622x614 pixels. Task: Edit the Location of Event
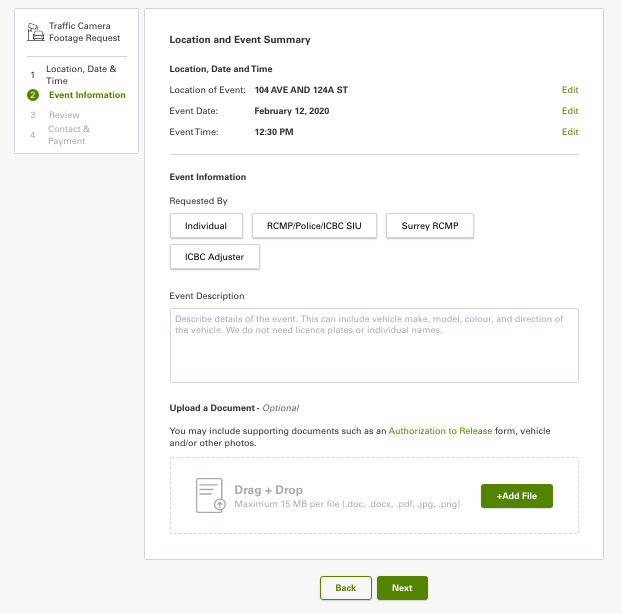(x=569, y=91)
